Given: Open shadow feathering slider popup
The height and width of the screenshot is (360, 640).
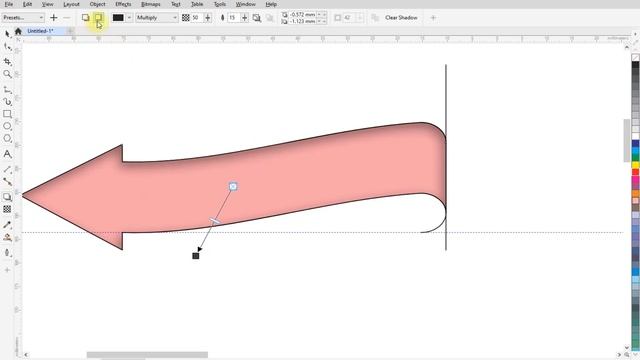Looking at the screenshot, I should [244, 18].
